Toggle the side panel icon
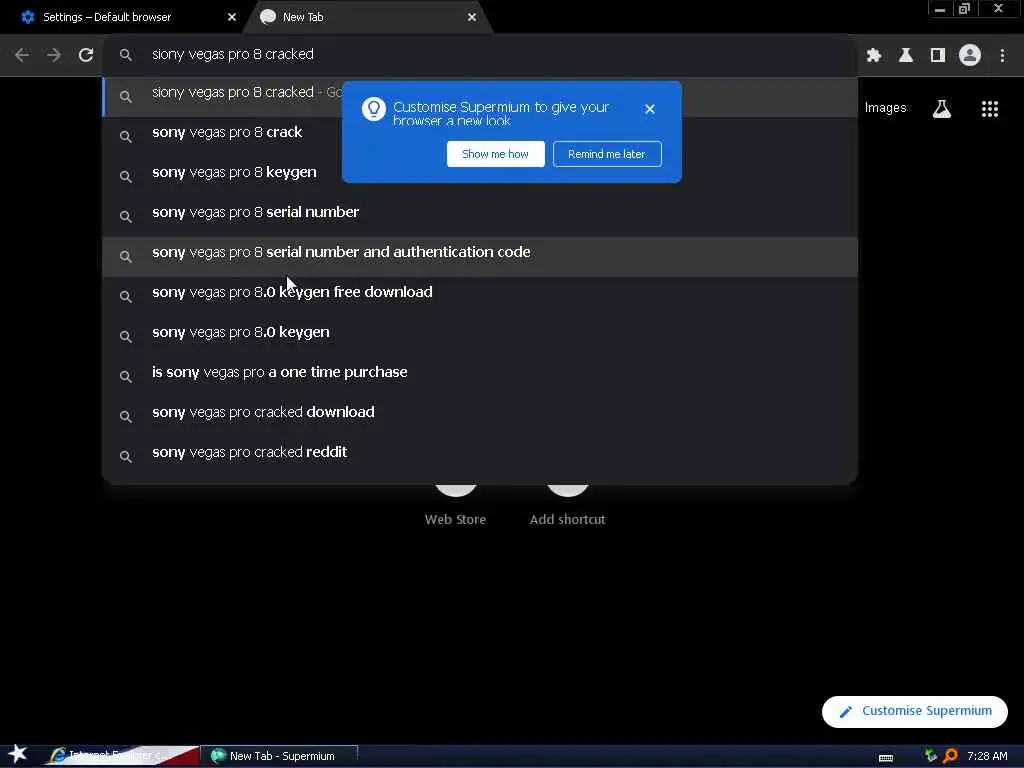 click(938, 56)
